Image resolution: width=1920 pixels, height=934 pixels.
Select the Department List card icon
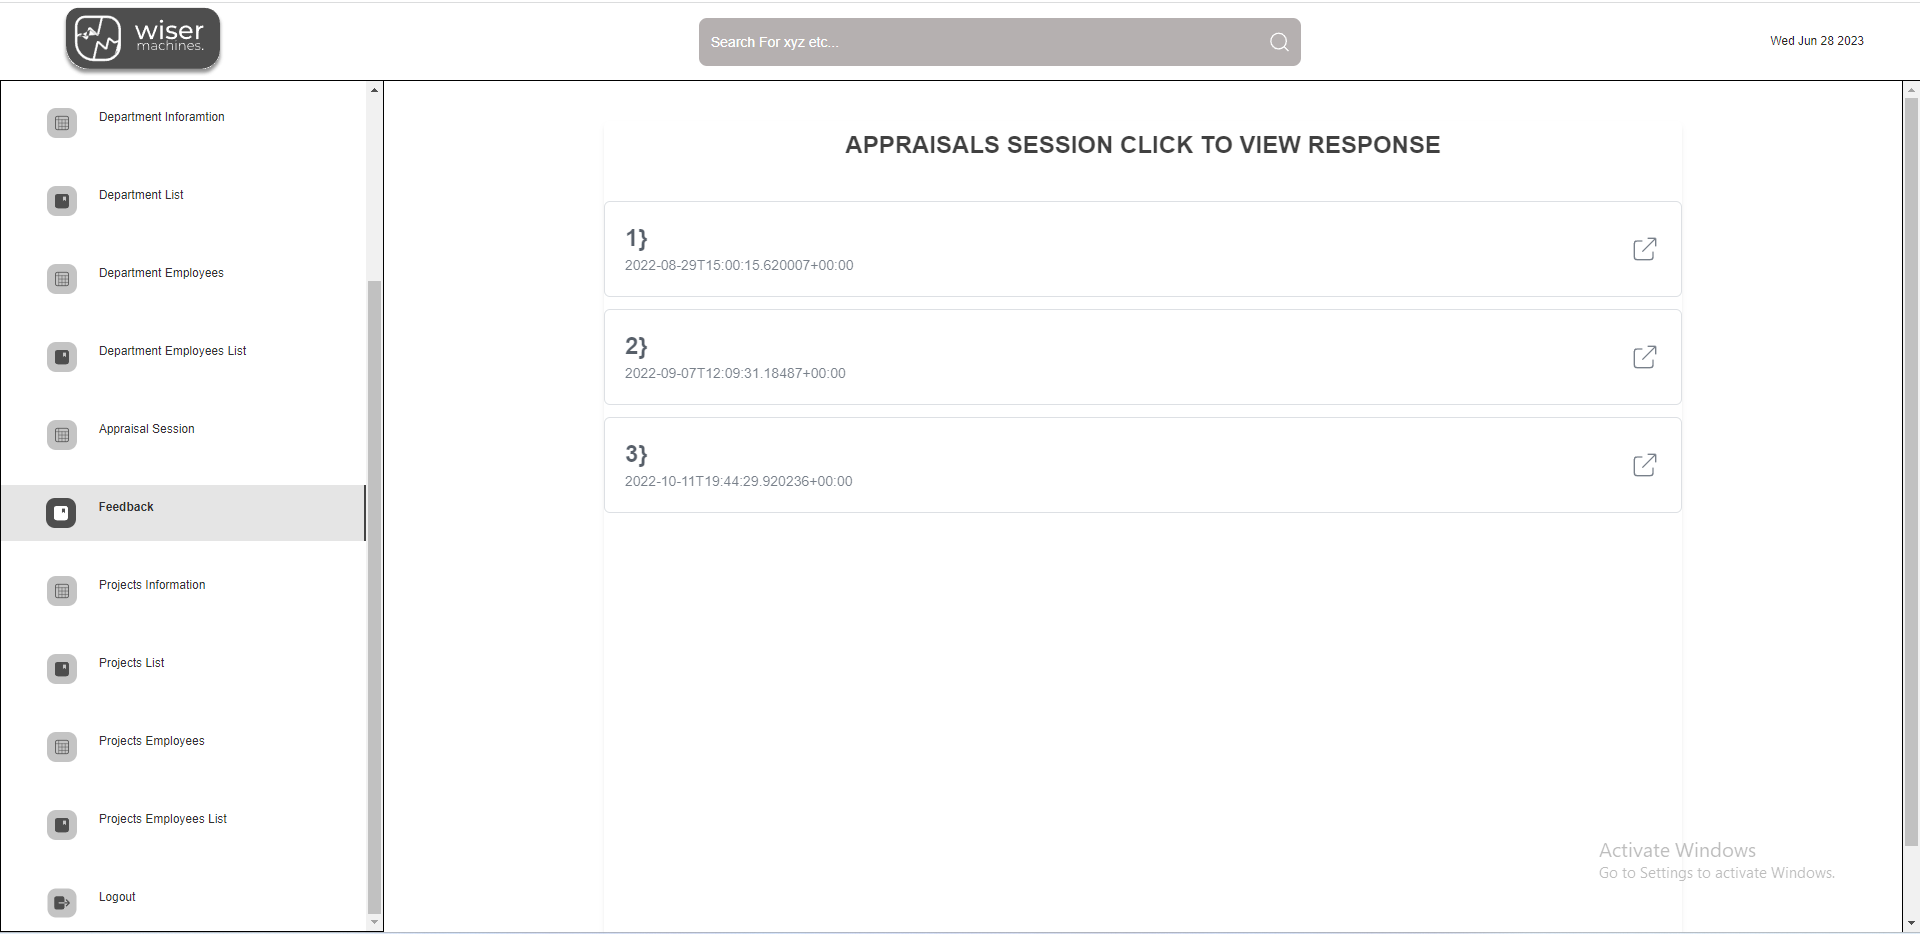[61, 200]
